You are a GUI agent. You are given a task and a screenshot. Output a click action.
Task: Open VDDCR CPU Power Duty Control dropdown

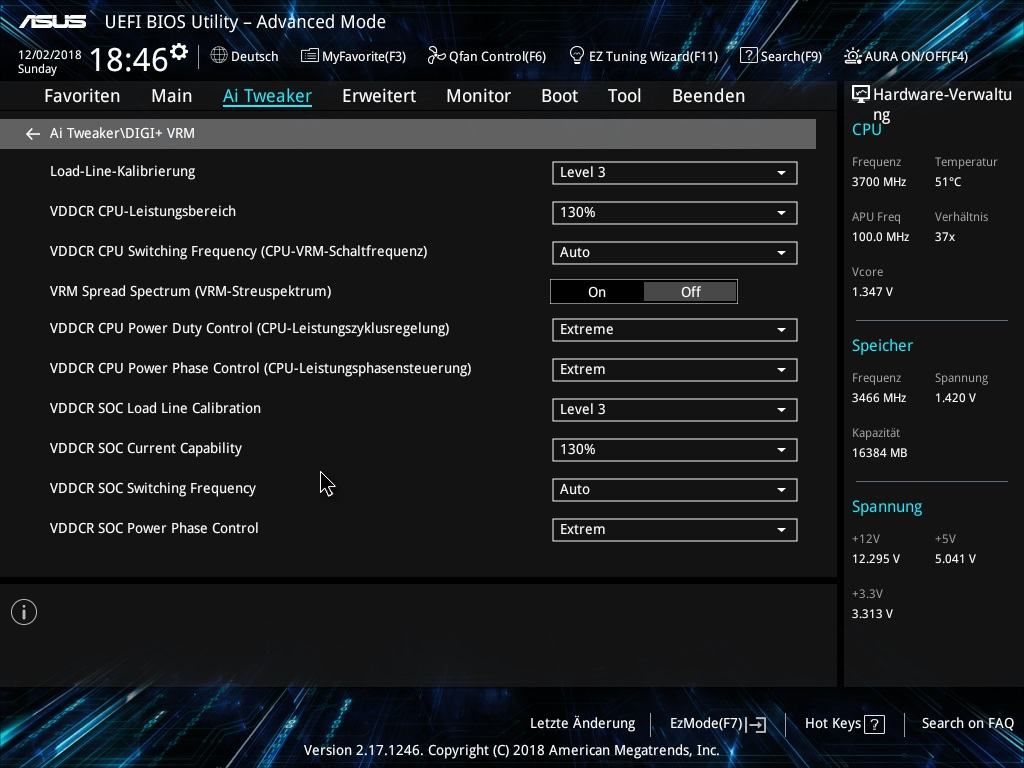(x=675, y=330)
